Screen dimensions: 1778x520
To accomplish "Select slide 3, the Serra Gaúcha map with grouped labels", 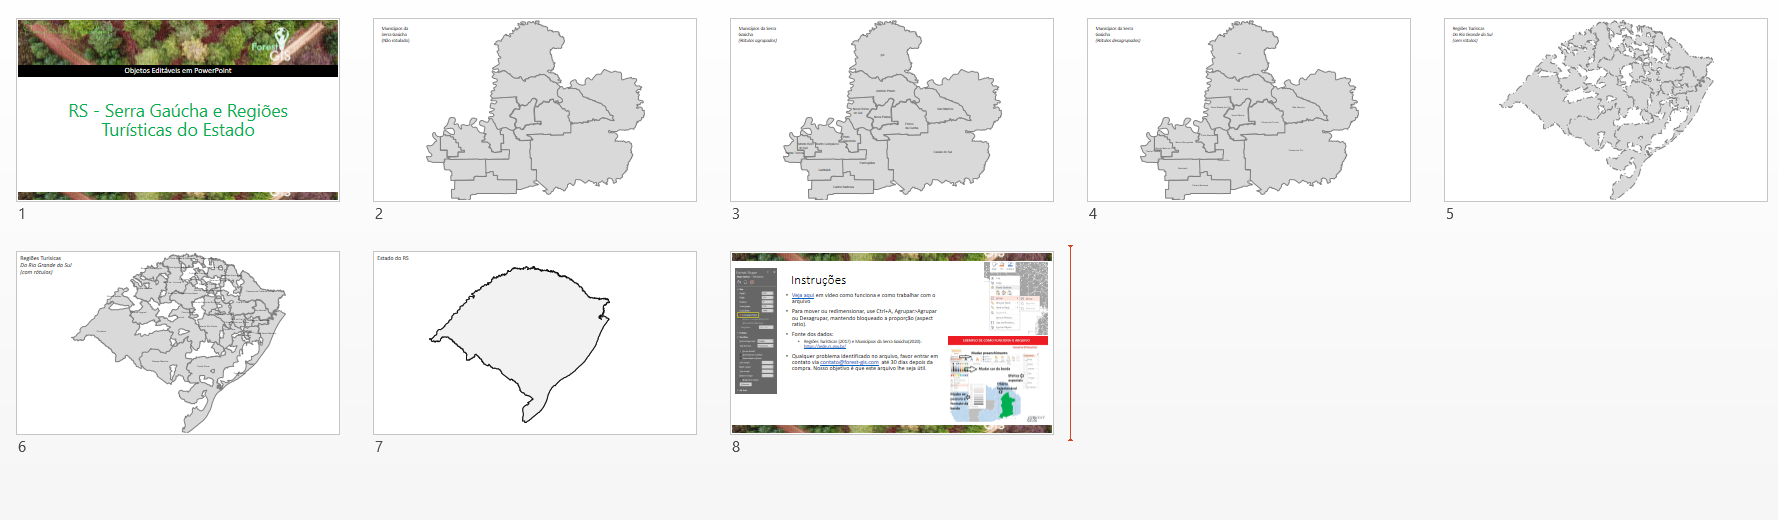I will coord(892,110).
